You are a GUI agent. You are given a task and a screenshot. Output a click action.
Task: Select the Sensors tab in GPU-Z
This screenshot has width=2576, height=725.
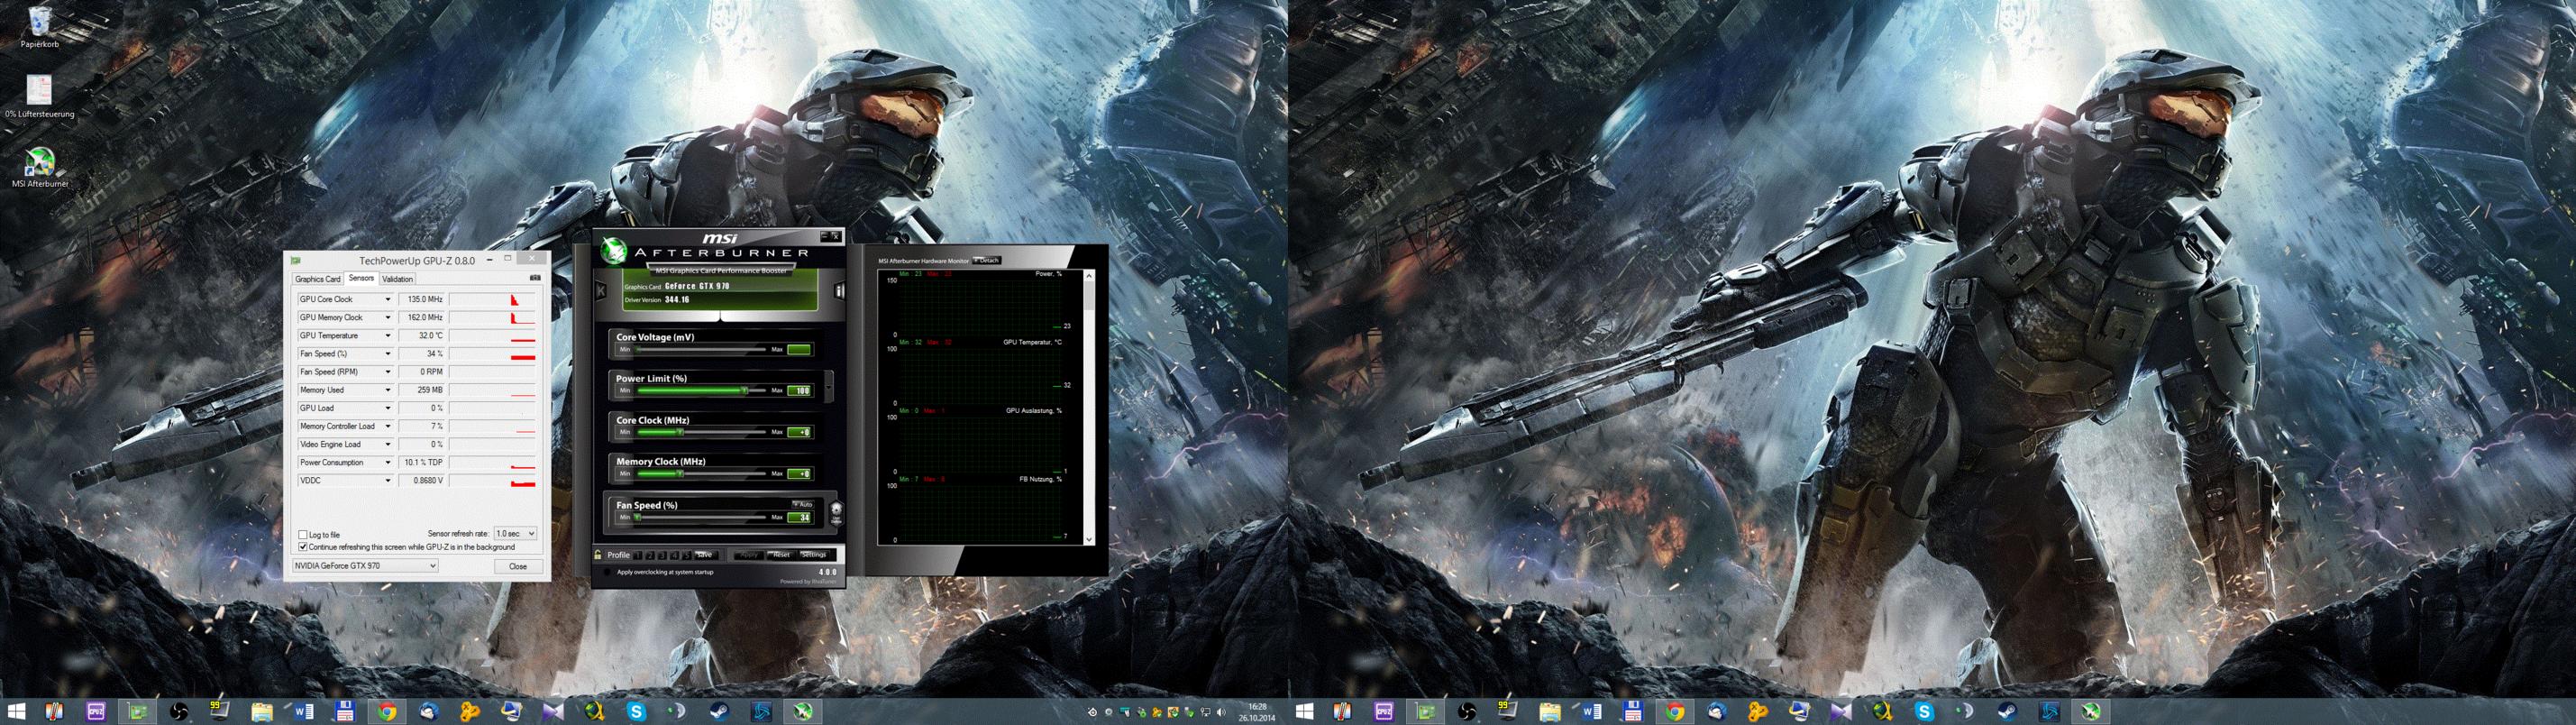pyautogui.click(x=361, y=278)
